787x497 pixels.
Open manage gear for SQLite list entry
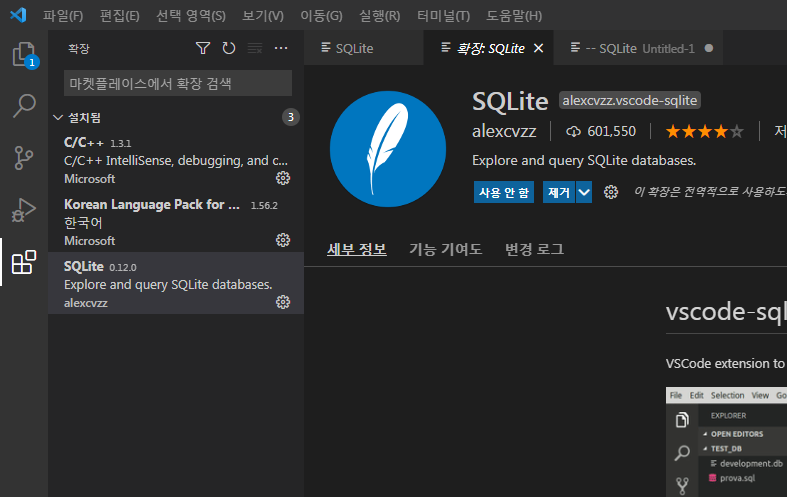click(283, 302)
